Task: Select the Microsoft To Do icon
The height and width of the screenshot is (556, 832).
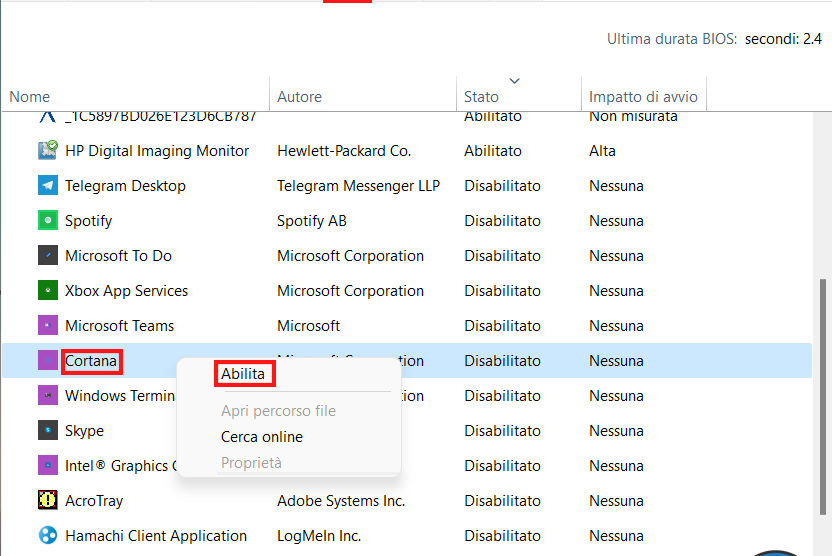Action: [x=48, y=256]
